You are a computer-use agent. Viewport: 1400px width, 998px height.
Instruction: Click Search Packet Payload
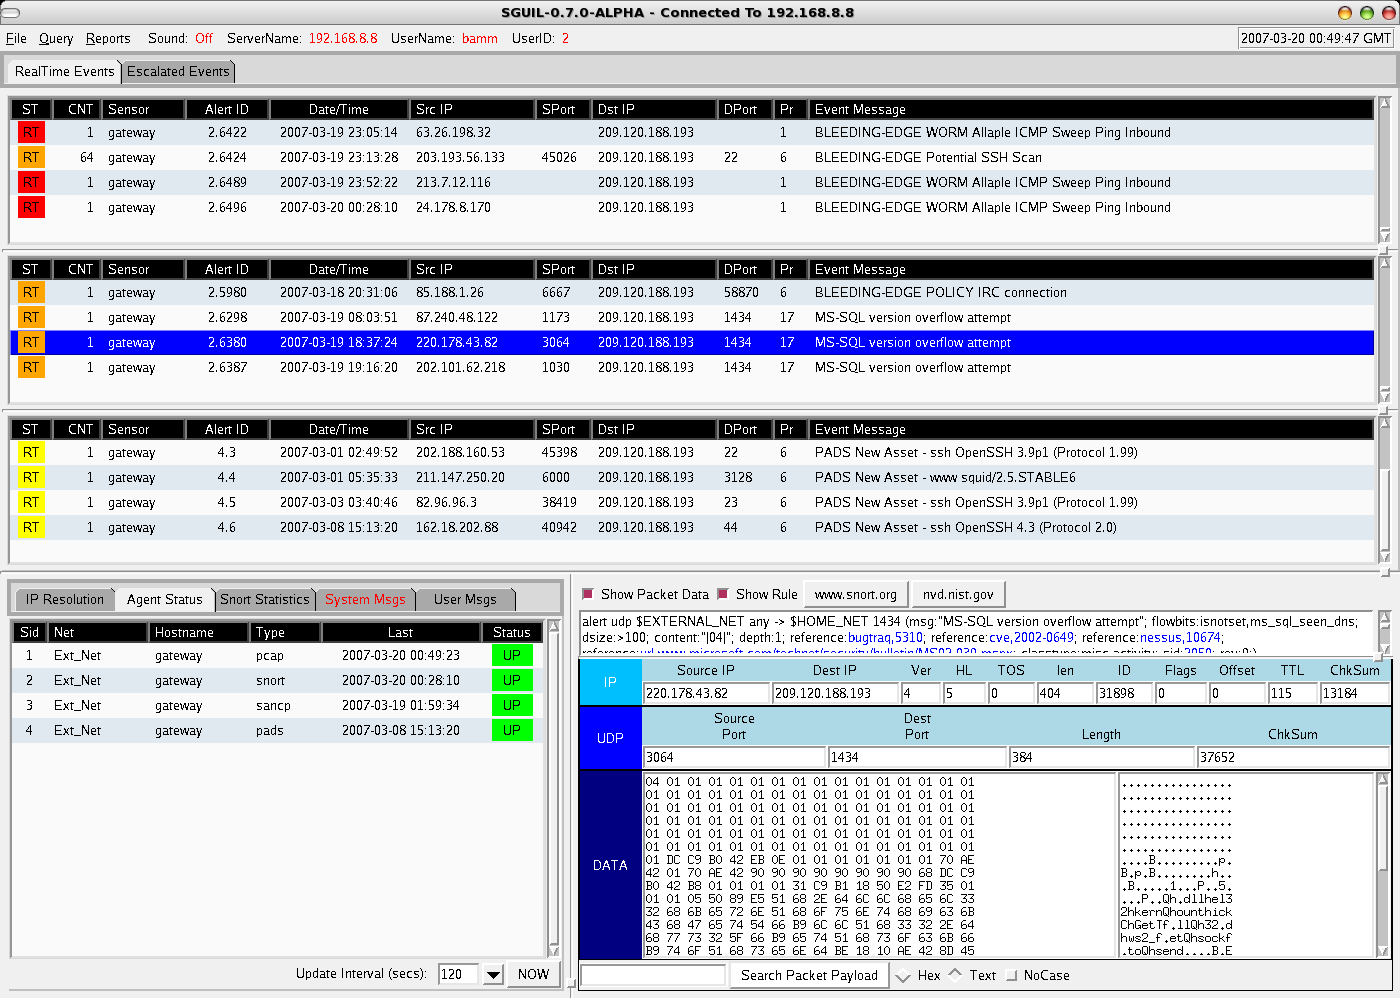[808, 974]
